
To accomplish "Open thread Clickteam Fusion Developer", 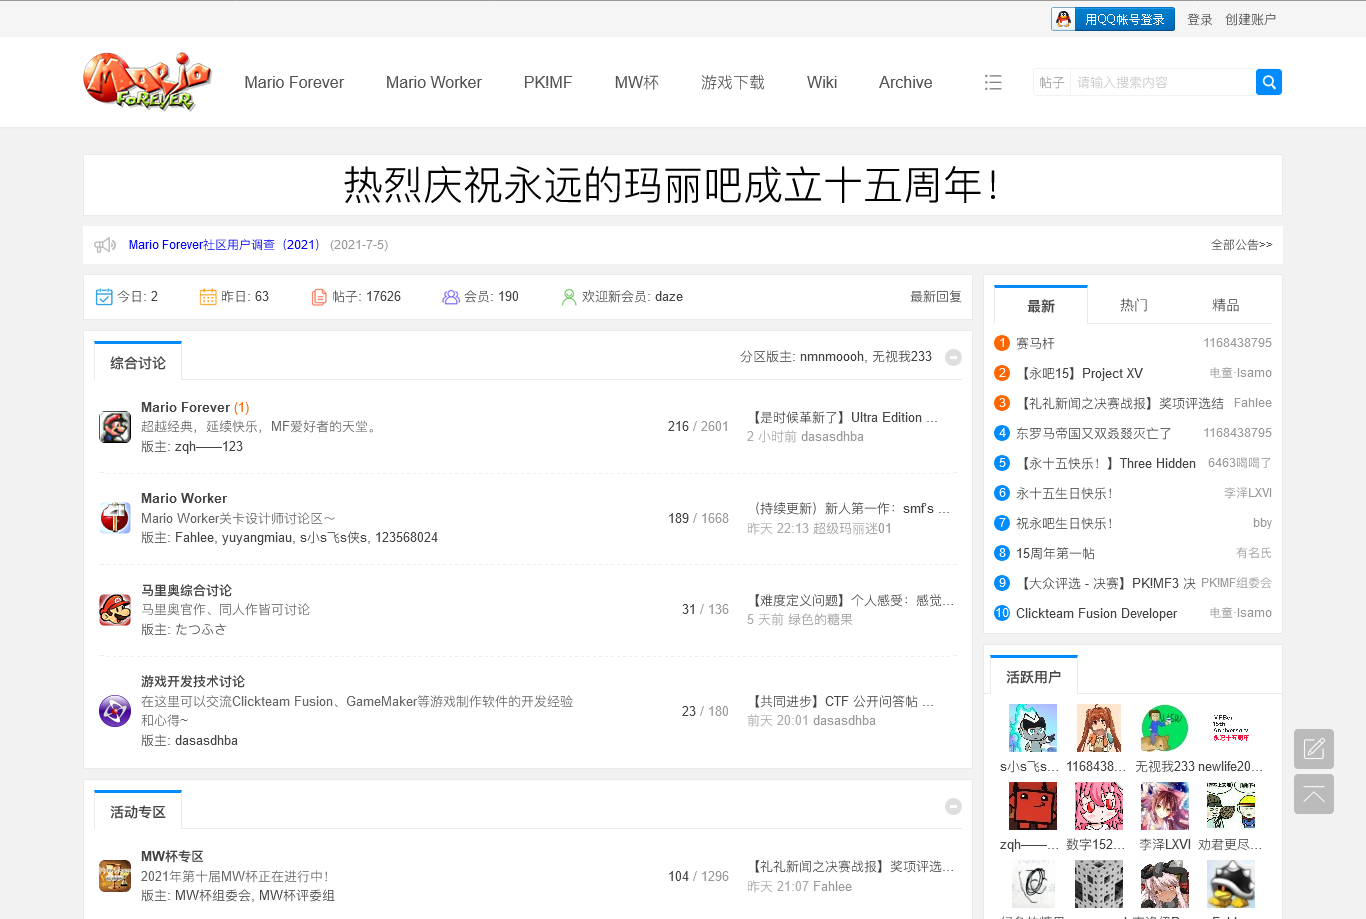I will click(1096, 613).
